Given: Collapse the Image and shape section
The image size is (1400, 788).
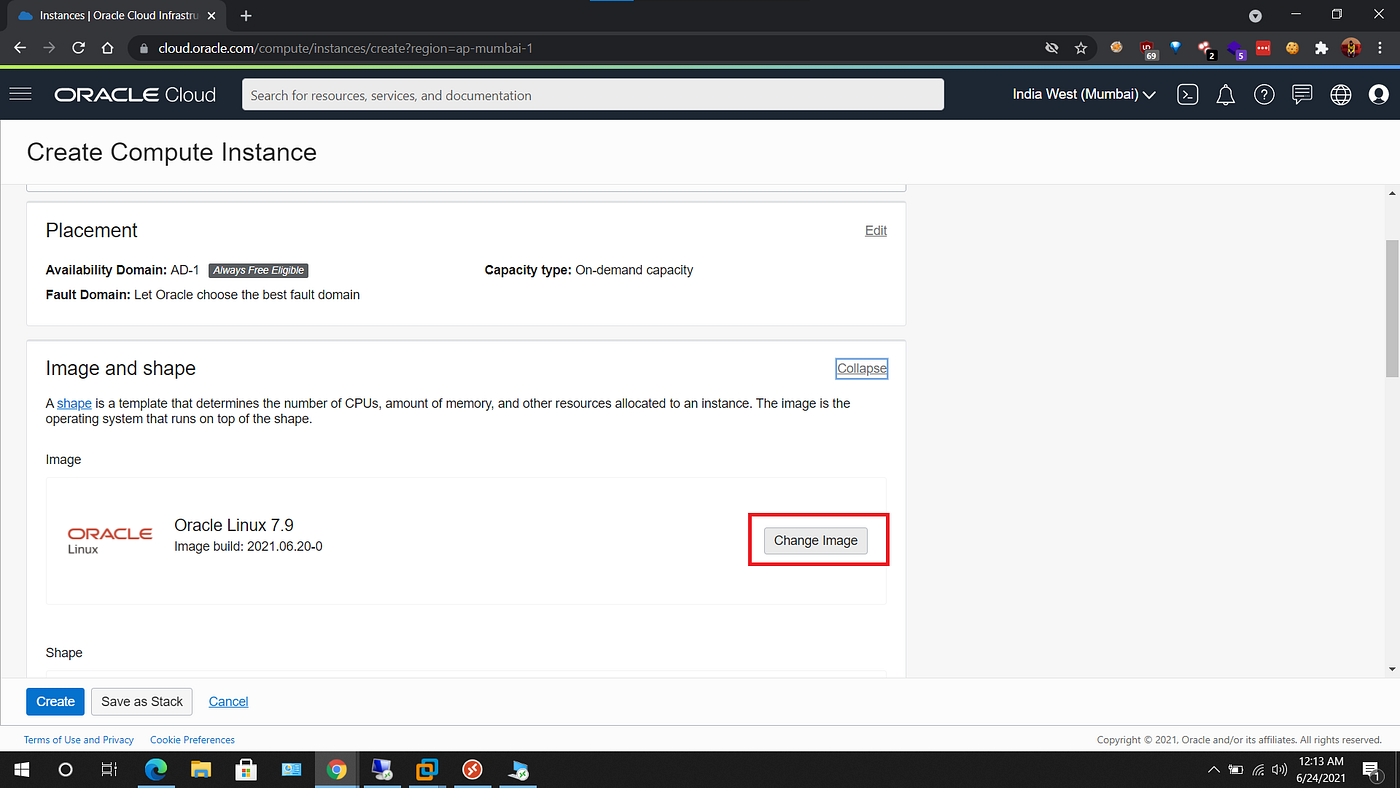Looking at the screenshot, I should 862,368.
